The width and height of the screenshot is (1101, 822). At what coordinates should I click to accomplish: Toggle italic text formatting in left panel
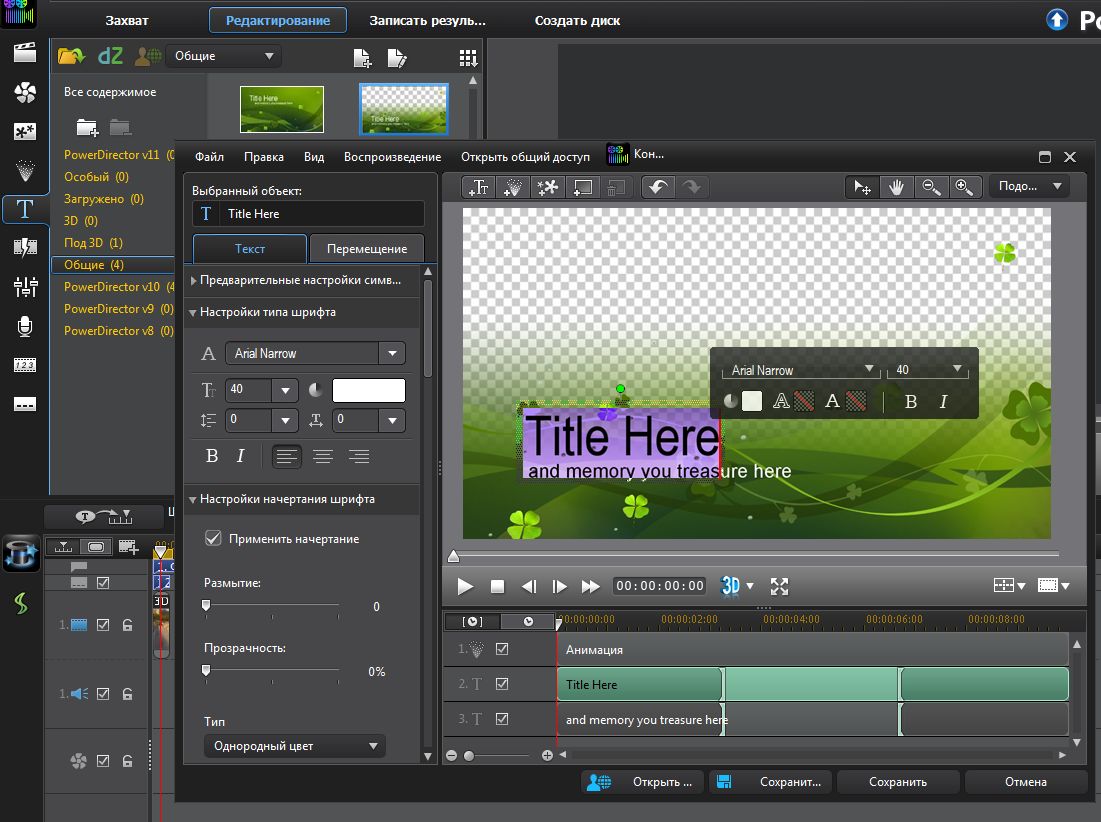(240, 456)
